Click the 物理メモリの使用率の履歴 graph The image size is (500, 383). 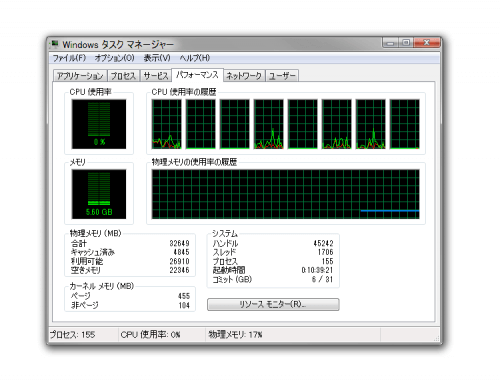tap(286, 194)
